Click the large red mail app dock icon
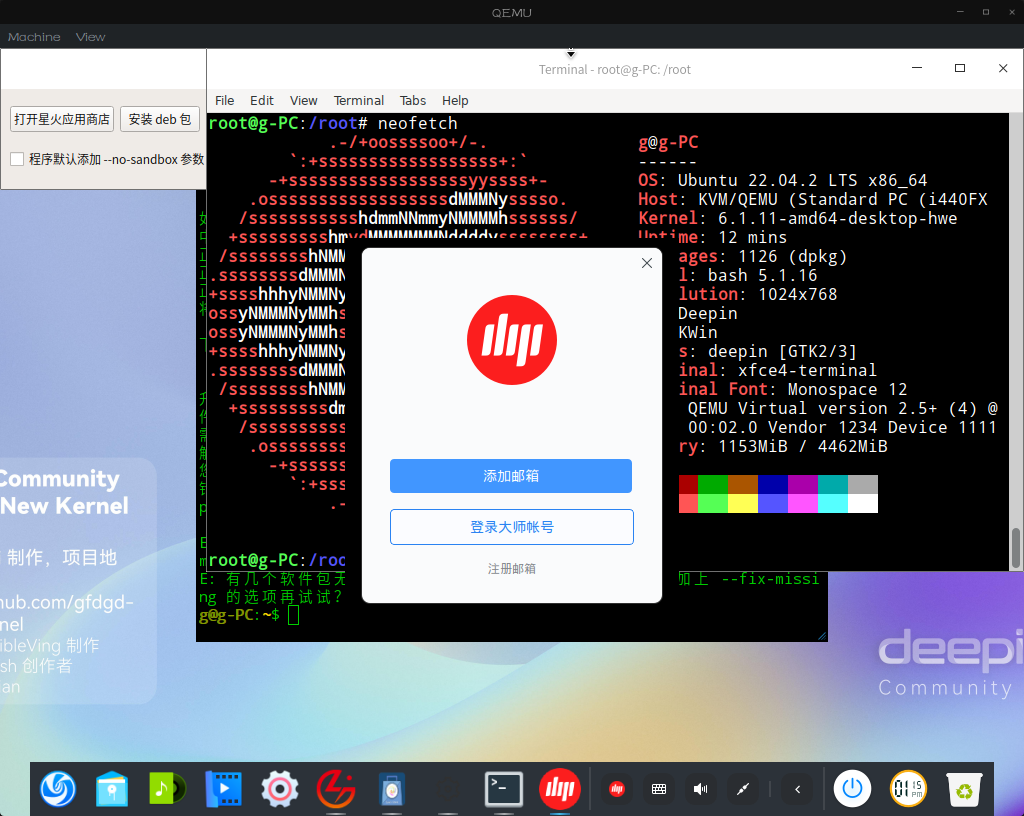Screen dimensions: 1024x816 (560, 789)
